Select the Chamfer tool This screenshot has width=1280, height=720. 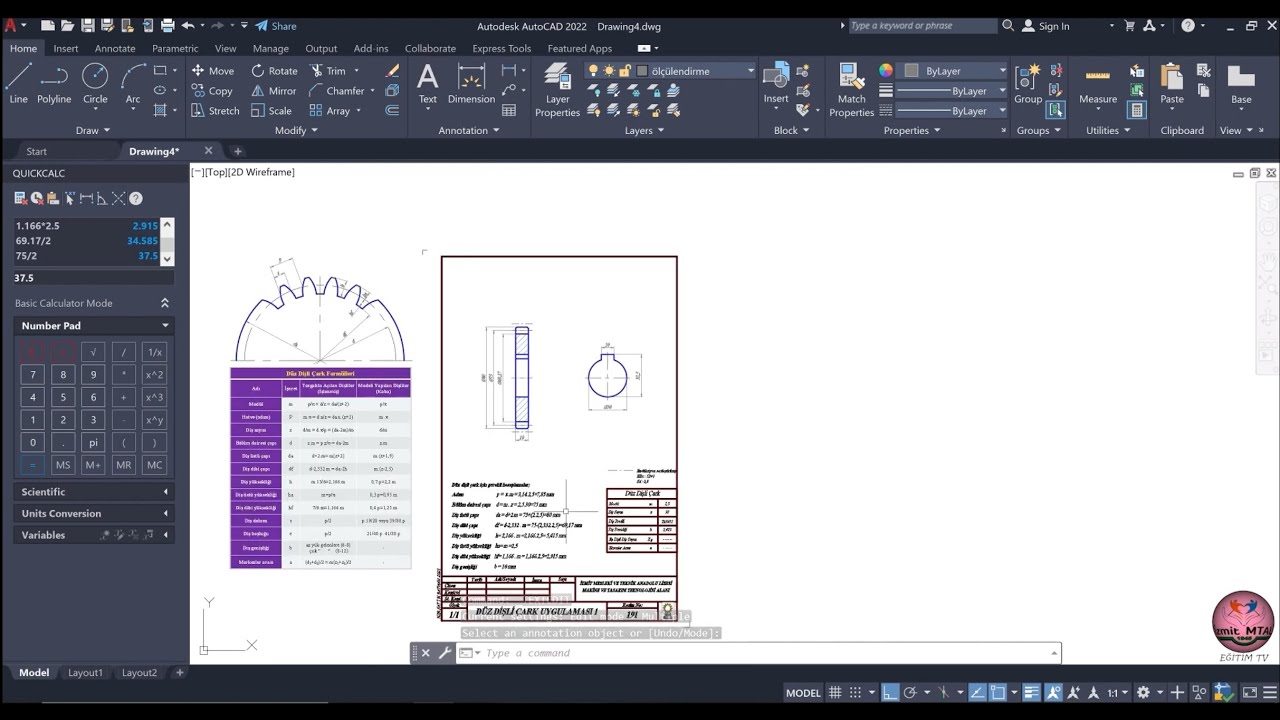point(336,91)
